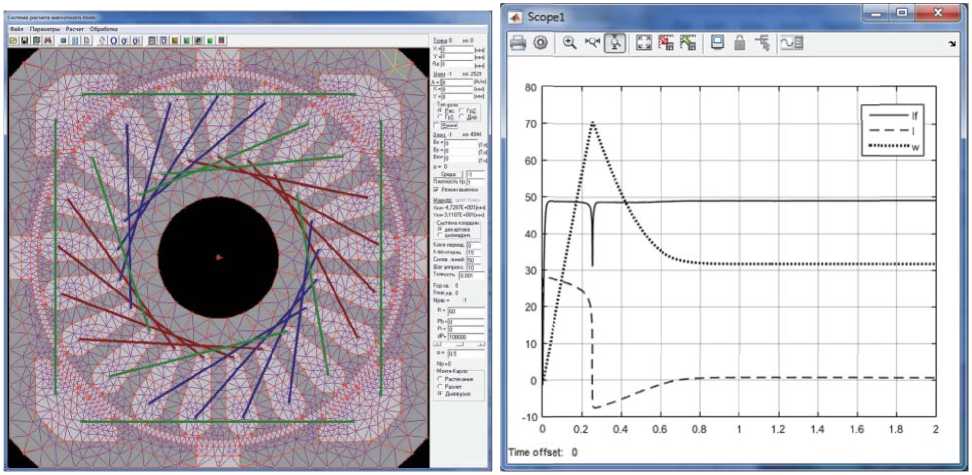Open the Signal selector icon in Scope1
The height and width of the screenshot is (475, 972).
point(762,43)
